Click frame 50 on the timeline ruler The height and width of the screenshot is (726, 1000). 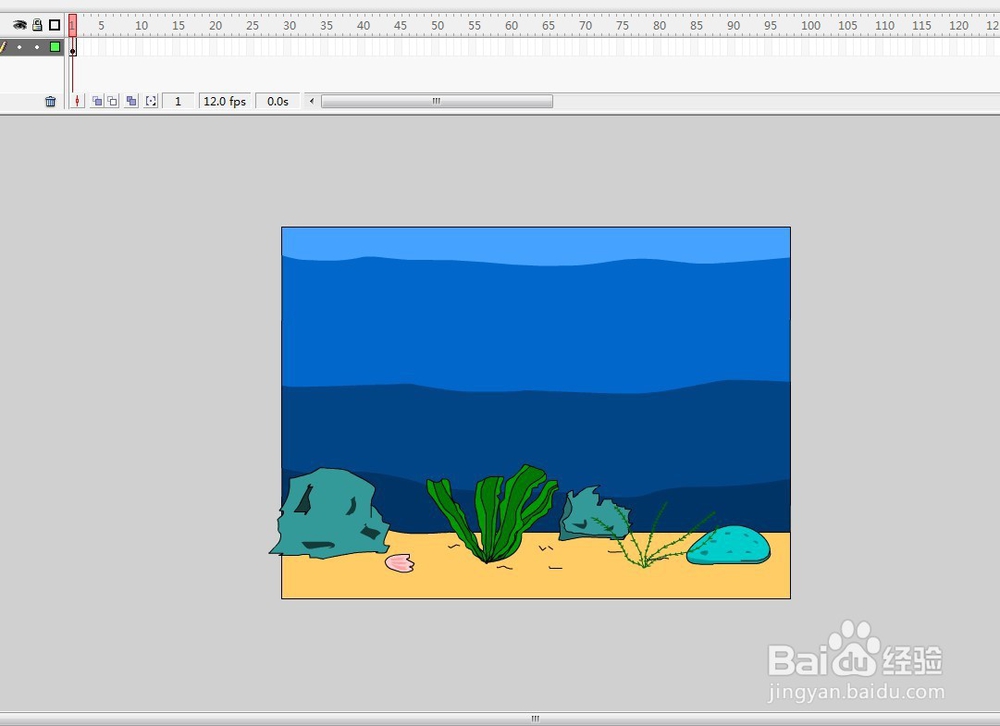pyautogui.click(x=438, y=26)
